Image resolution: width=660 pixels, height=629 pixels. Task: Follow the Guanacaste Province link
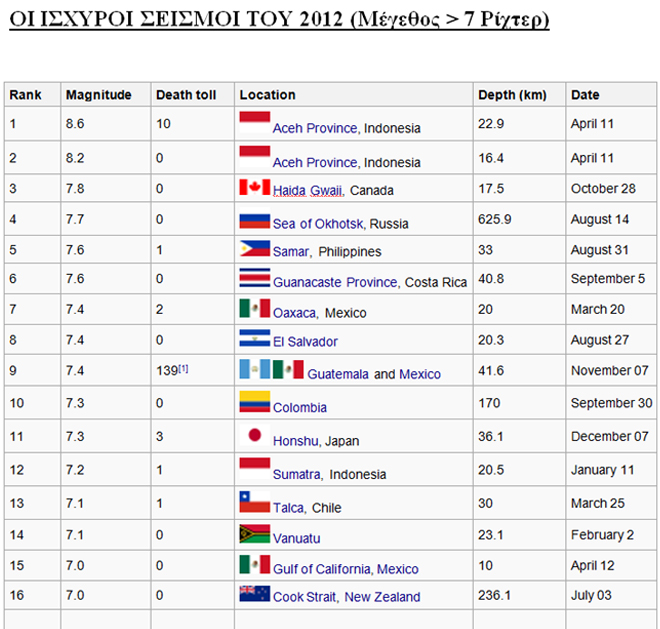click(x=335, y=283)
